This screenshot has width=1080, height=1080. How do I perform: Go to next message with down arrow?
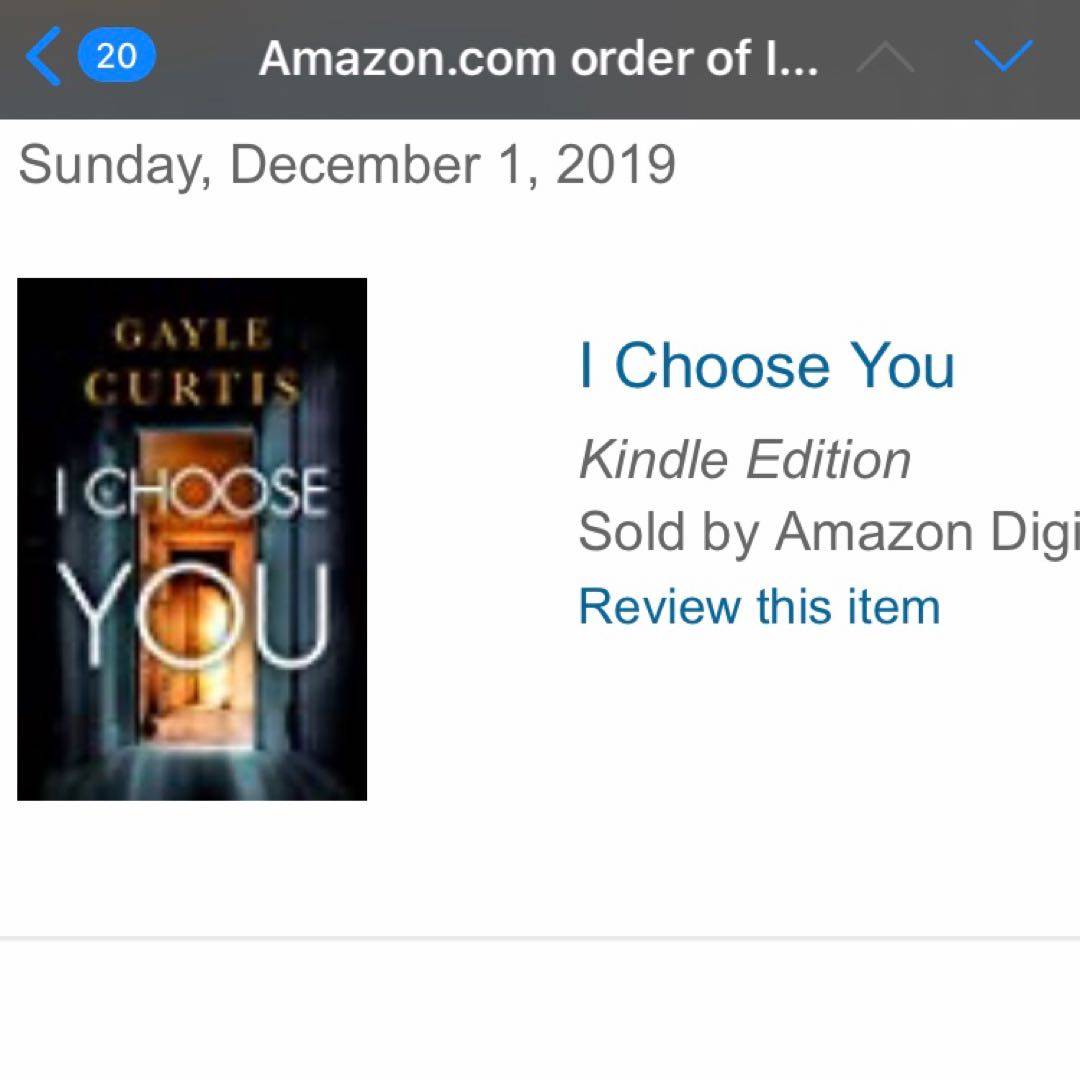pyautogui.click(x=1002, y=57)
